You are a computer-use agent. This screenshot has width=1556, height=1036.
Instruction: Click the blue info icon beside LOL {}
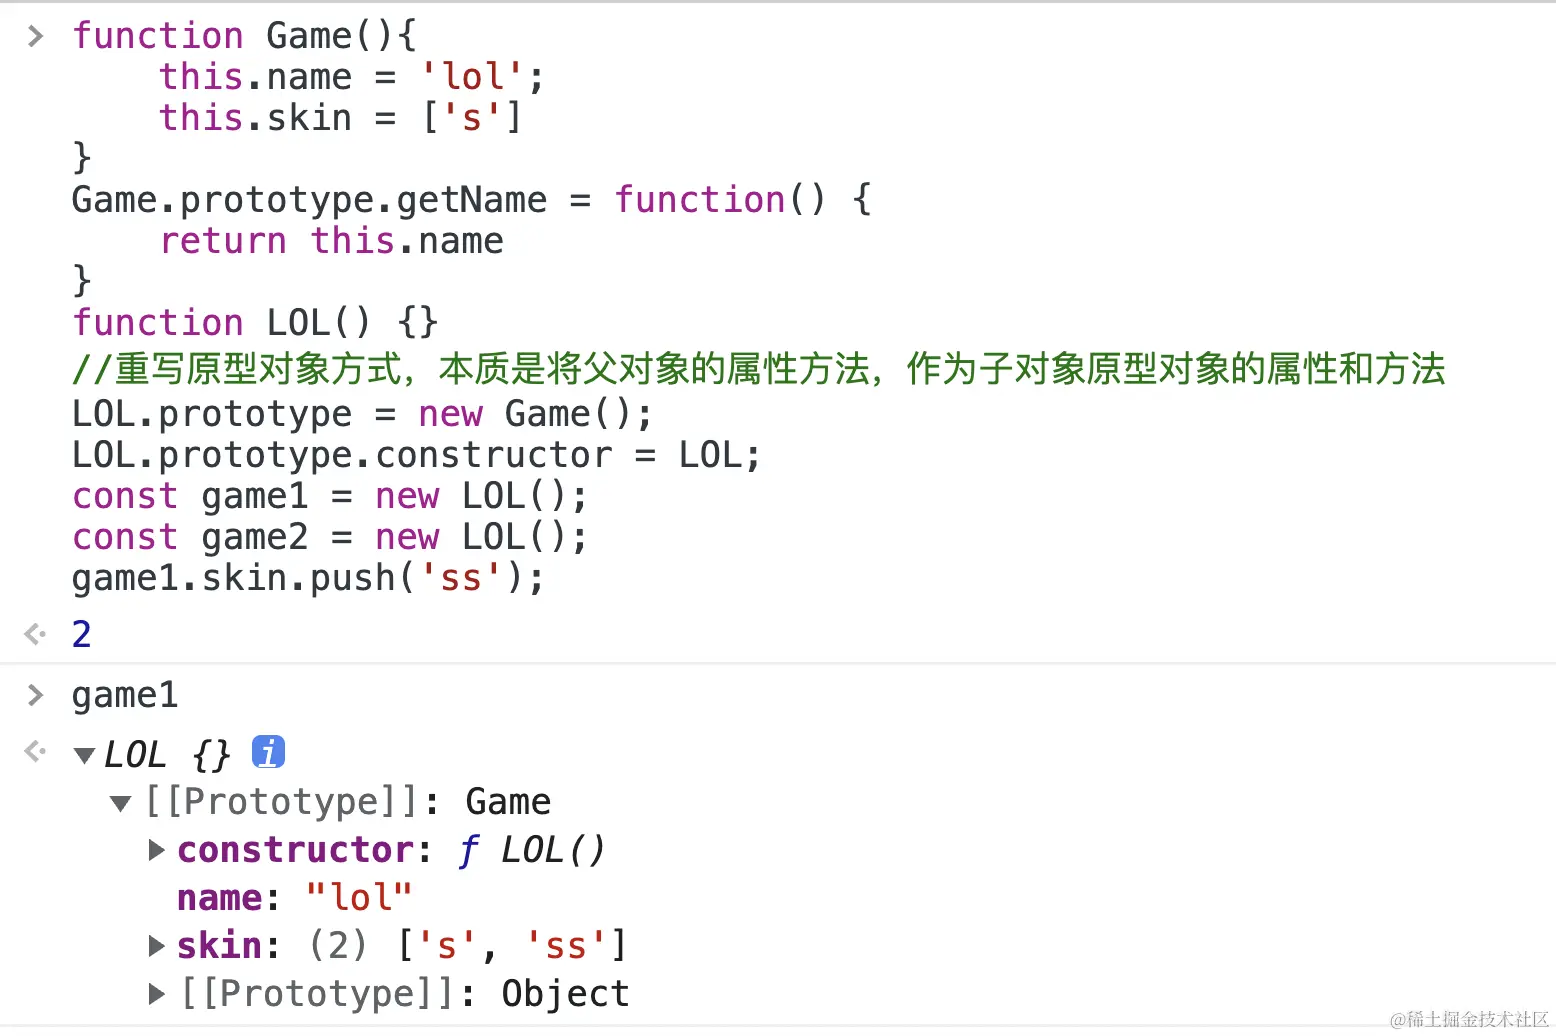(x=268, y=751)
